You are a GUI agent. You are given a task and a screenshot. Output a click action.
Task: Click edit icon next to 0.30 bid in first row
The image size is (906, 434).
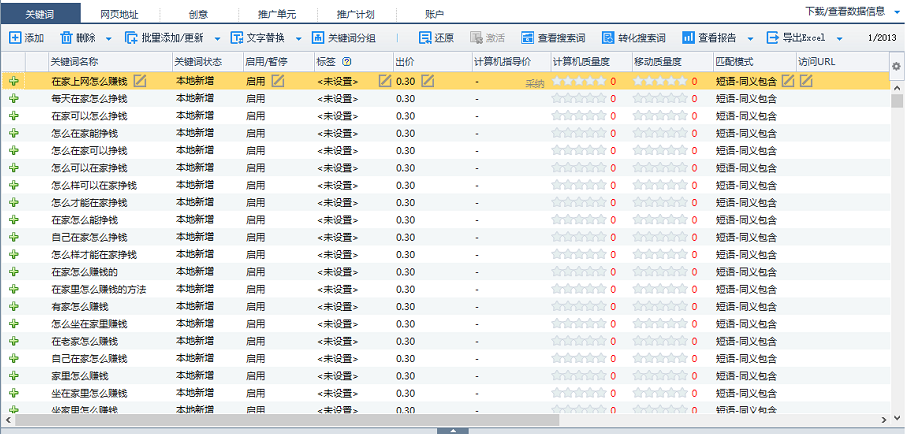tap(428, 81)
